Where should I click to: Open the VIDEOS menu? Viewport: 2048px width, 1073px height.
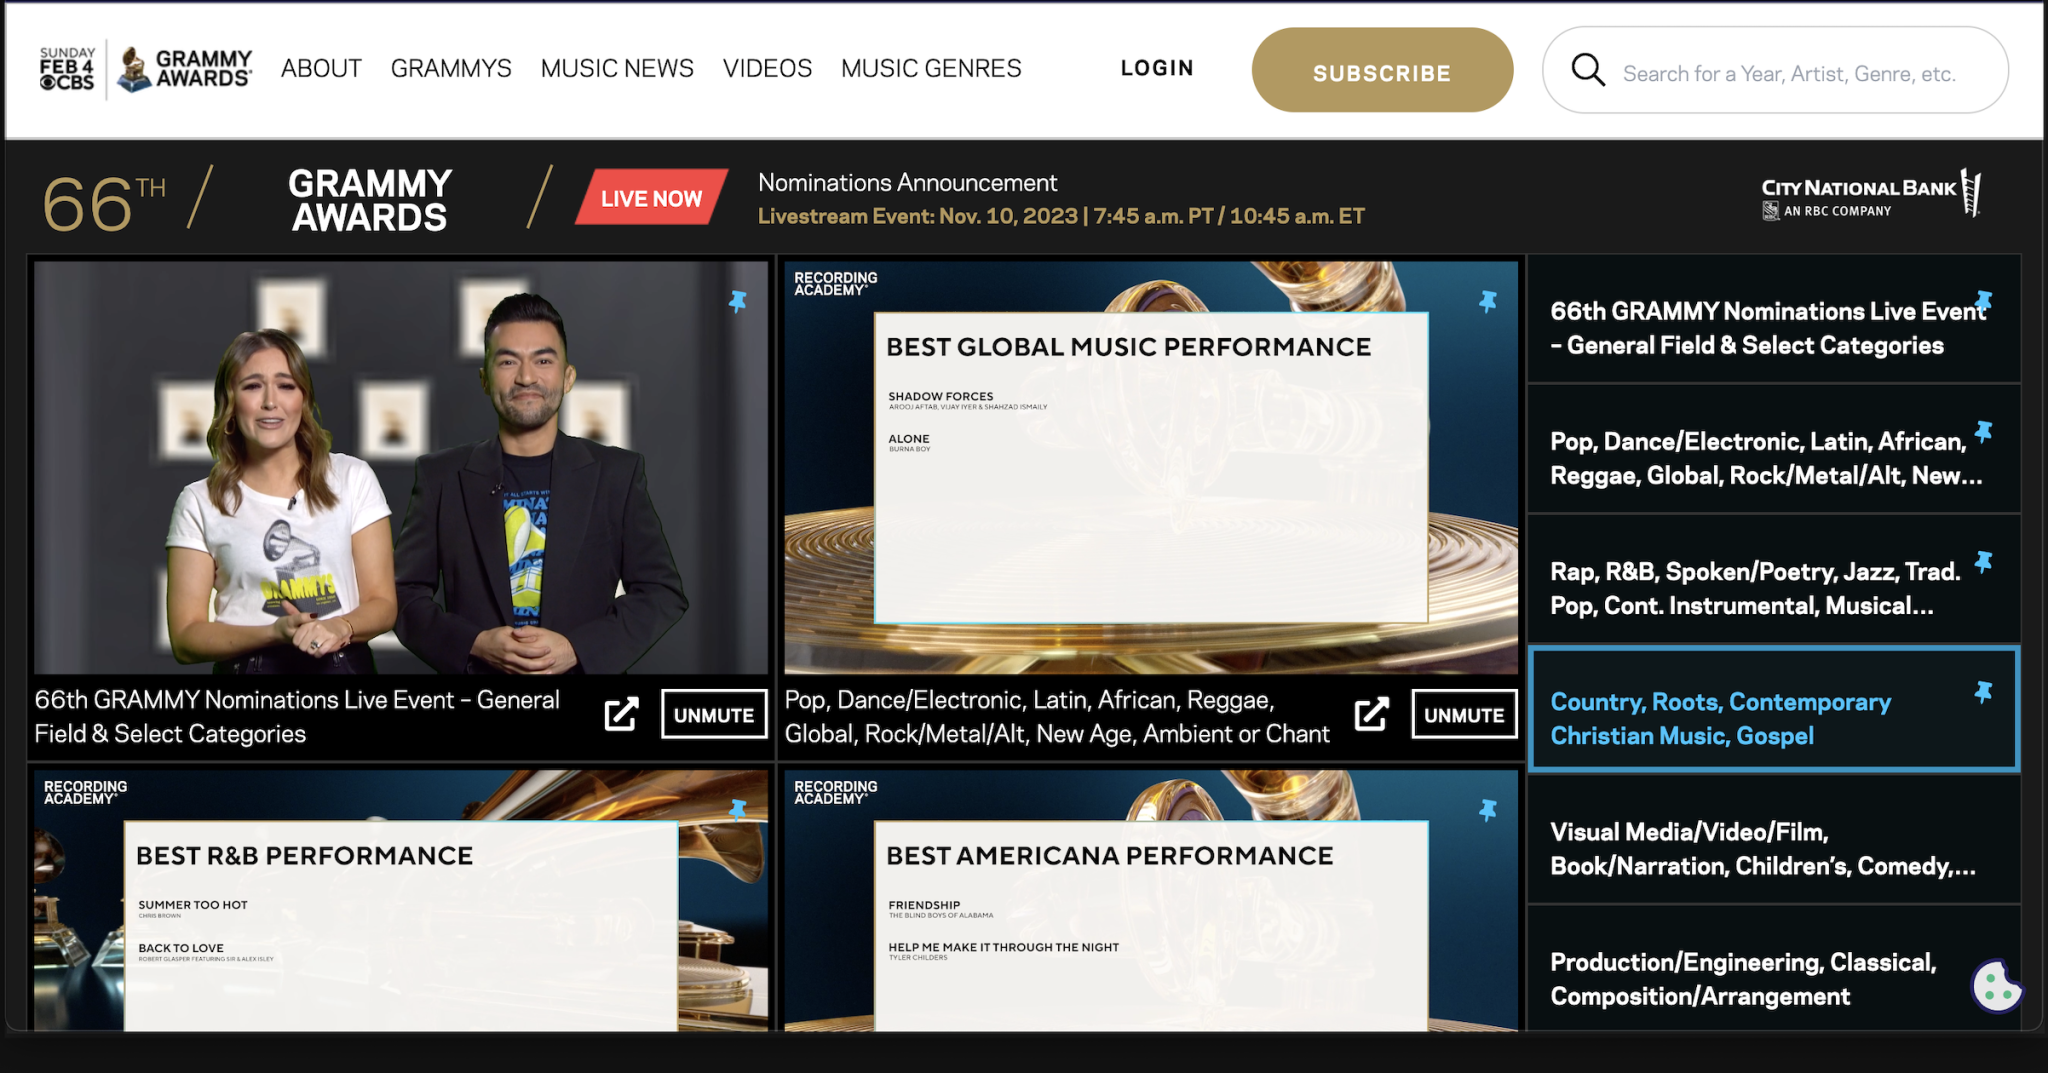click(x=767, y=69)
